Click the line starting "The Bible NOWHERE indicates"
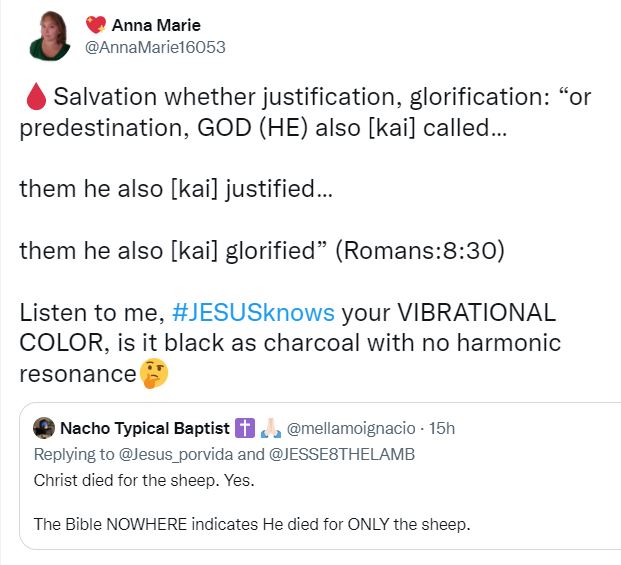621x565 pixels. [x=251, y=523]
